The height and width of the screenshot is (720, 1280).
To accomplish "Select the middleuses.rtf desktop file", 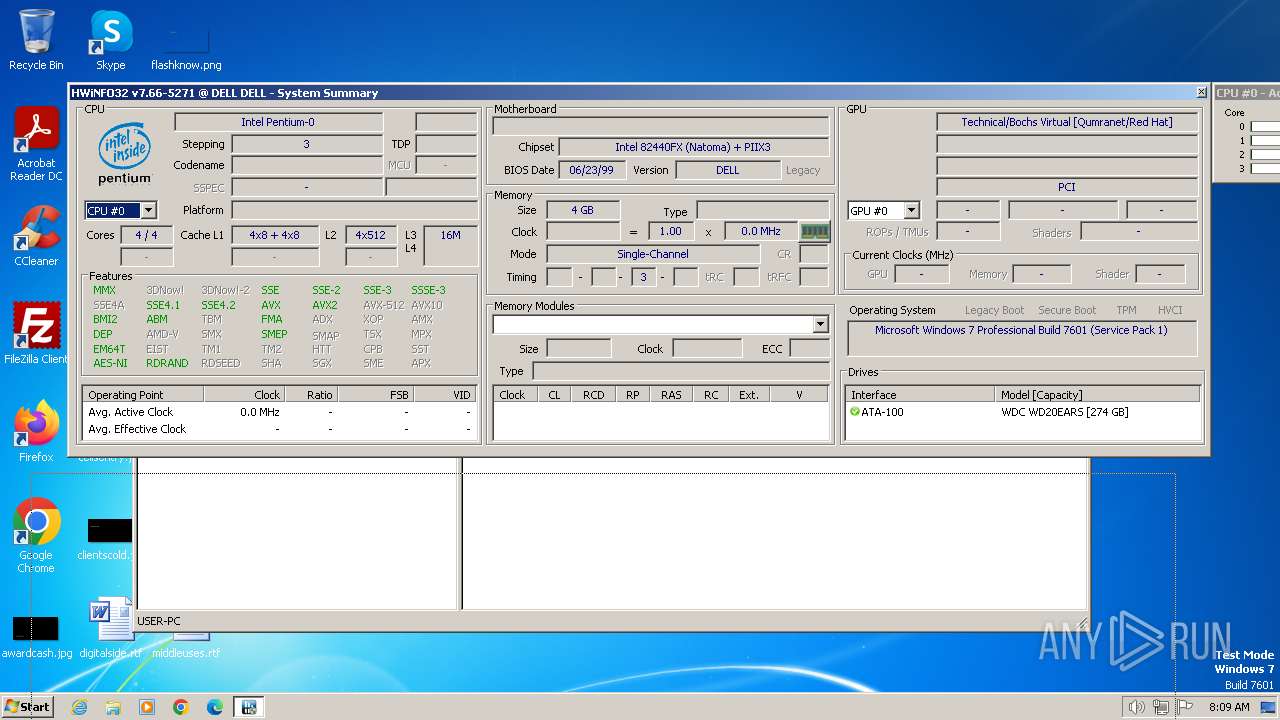I will 186,645.
